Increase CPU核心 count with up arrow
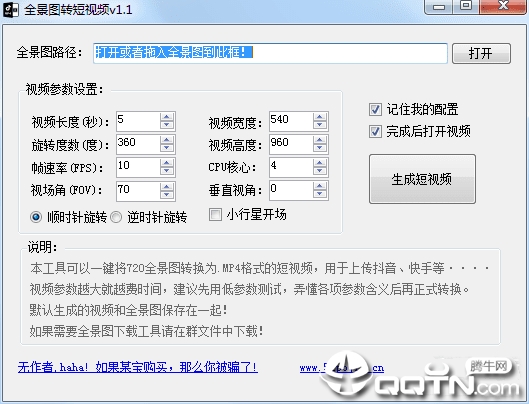Image resolution: width=529 pixels, height=404 pixels. pyautogui.click(x=319, y=163)
